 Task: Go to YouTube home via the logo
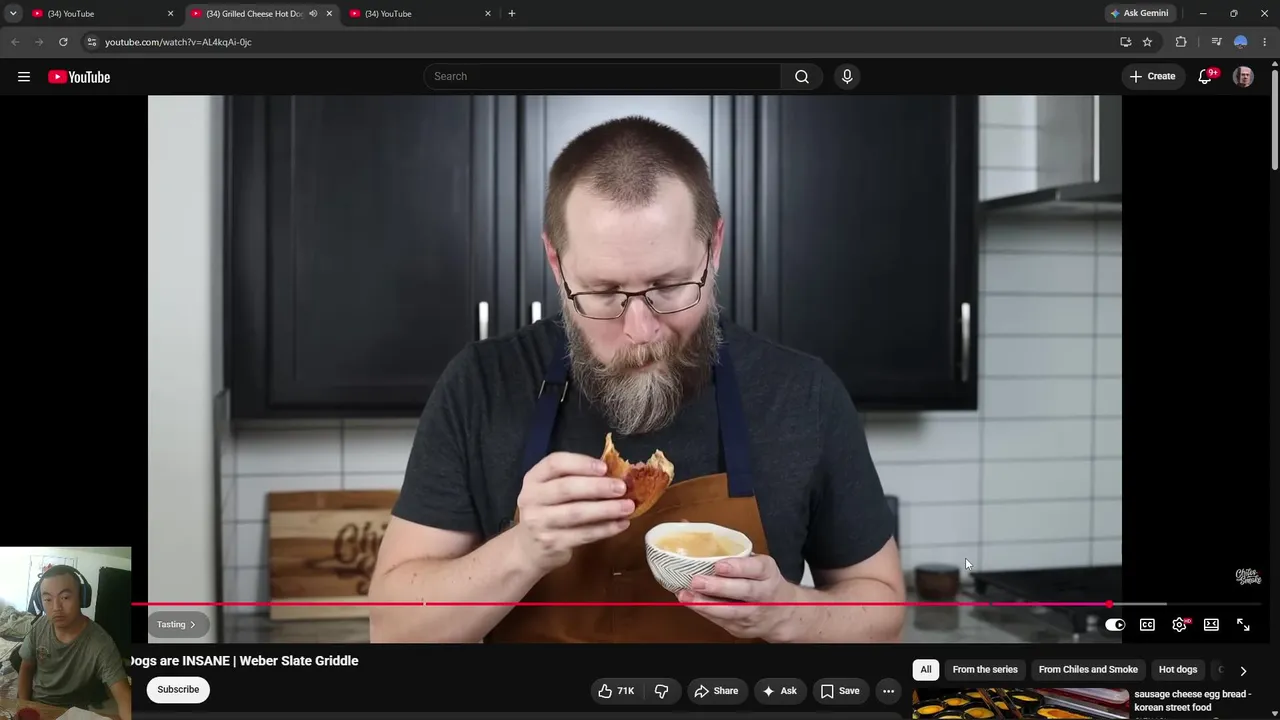pyautogui.click(x=79, y=77)
